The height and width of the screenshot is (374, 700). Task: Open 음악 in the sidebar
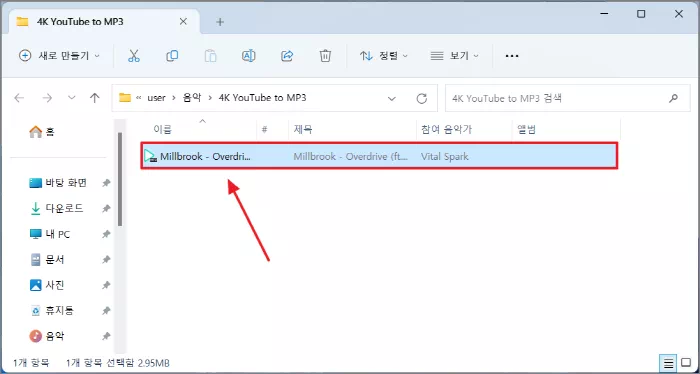(x=46, y=336)
